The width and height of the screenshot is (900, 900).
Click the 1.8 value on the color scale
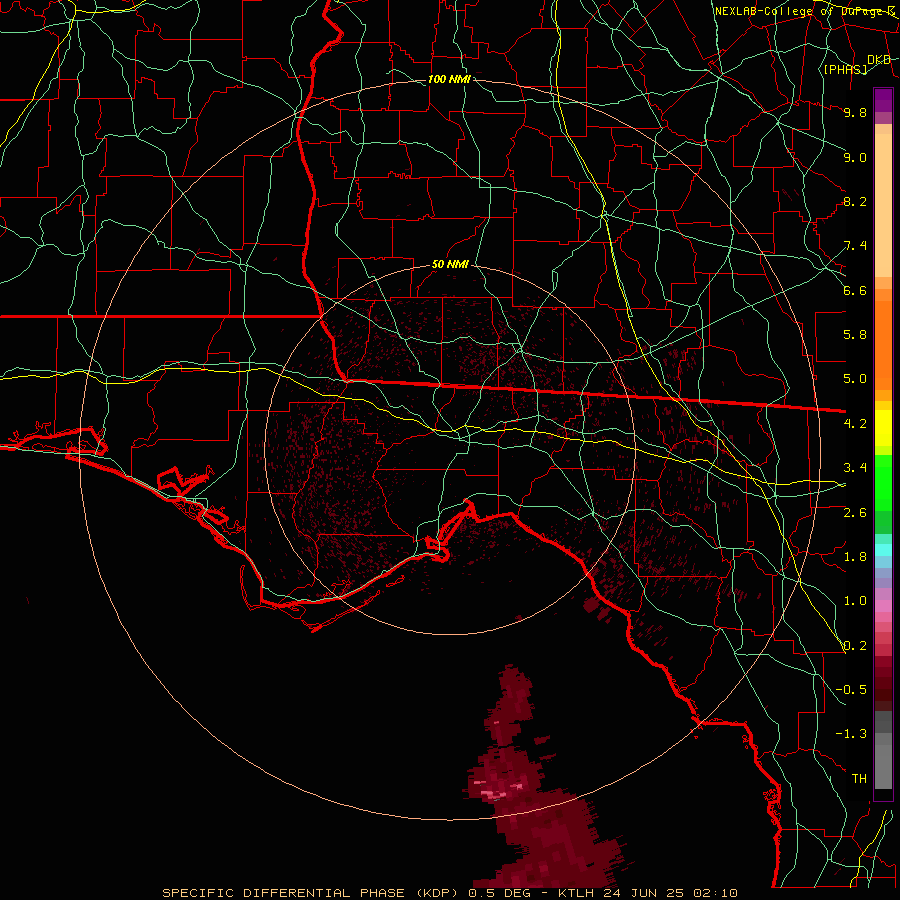point(855,557)
